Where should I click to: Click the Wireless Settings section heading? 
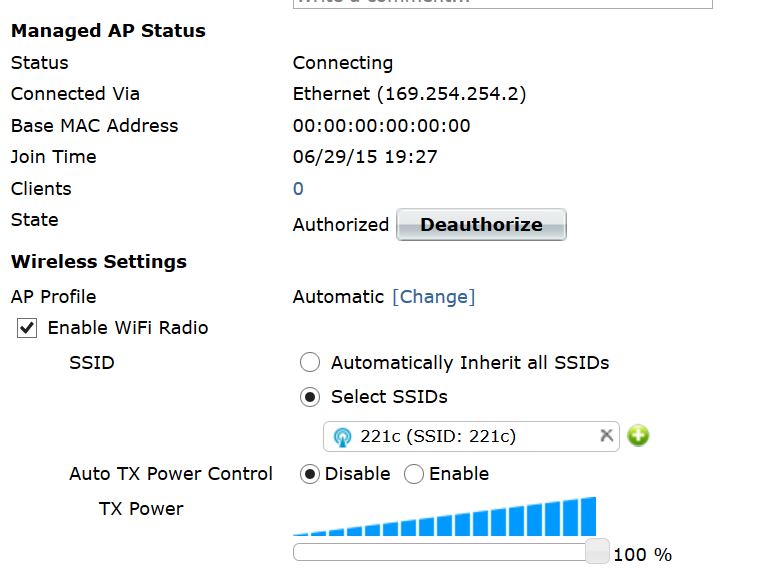[x=99, y=262]
